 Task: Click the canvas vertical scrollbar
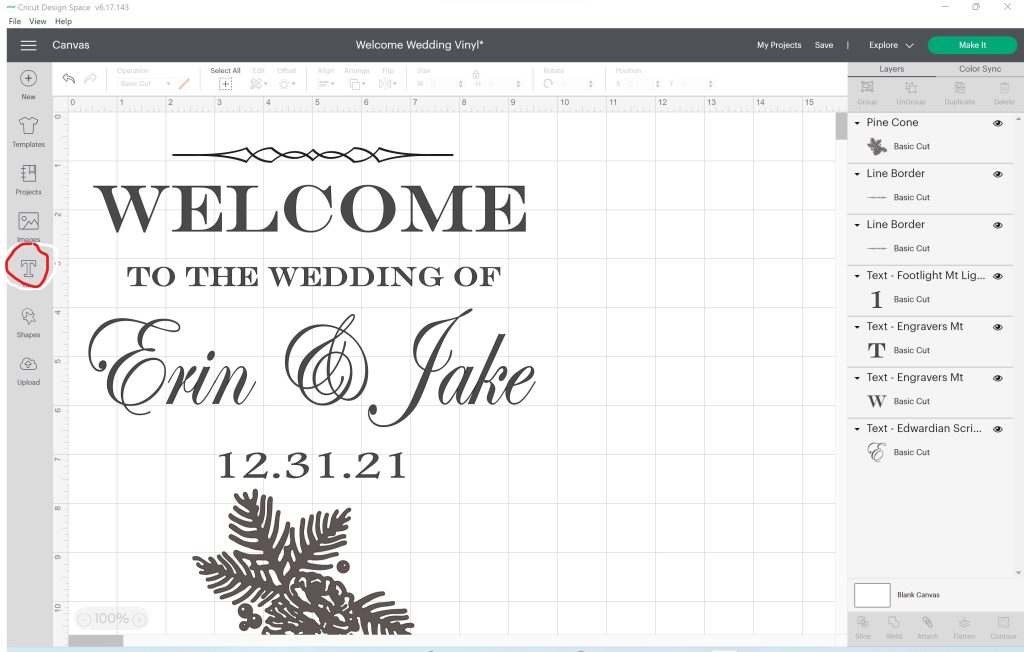[x=841, y=126]
